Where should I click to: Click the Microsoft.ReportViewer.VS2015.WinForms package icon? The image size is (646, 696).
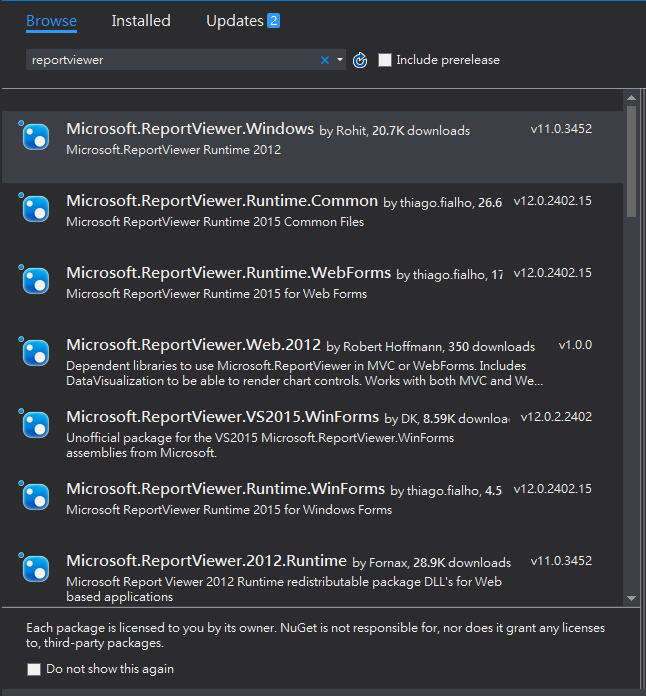coord(36,424)
